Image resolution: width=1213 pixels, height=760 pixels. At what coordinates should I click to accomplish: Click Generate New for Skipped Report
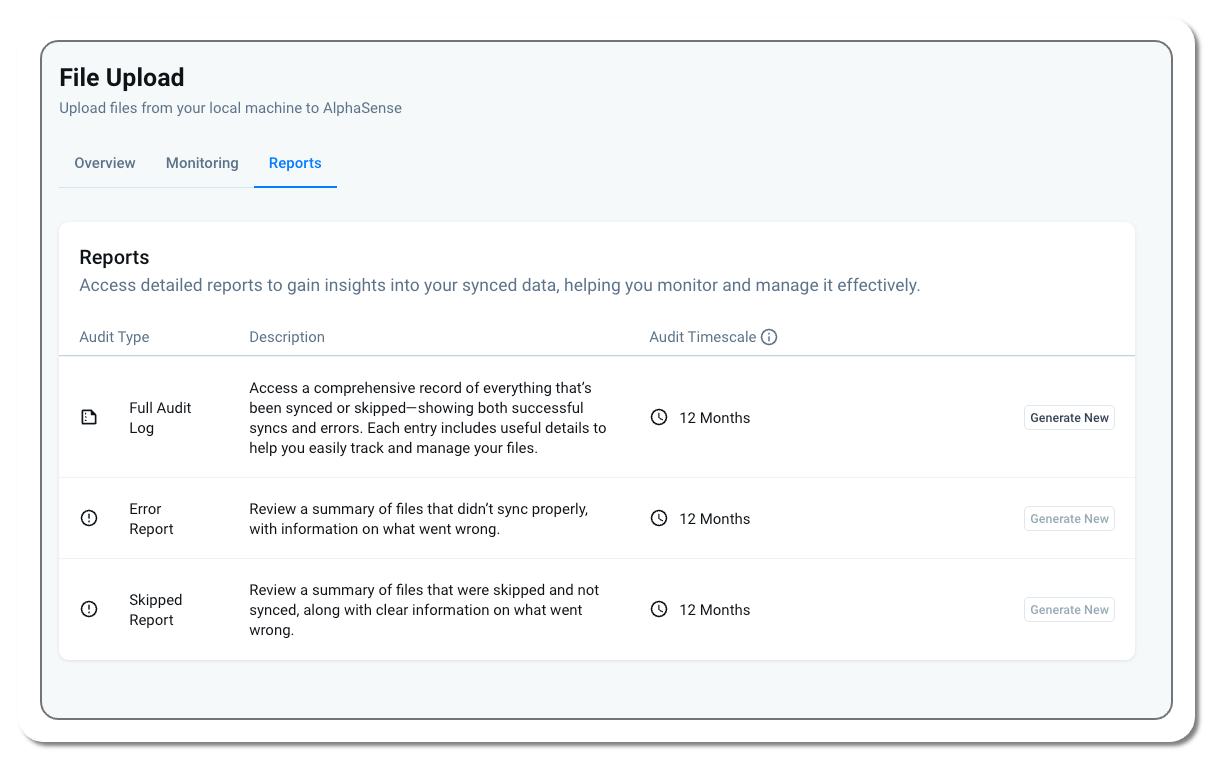(1069, 610)
